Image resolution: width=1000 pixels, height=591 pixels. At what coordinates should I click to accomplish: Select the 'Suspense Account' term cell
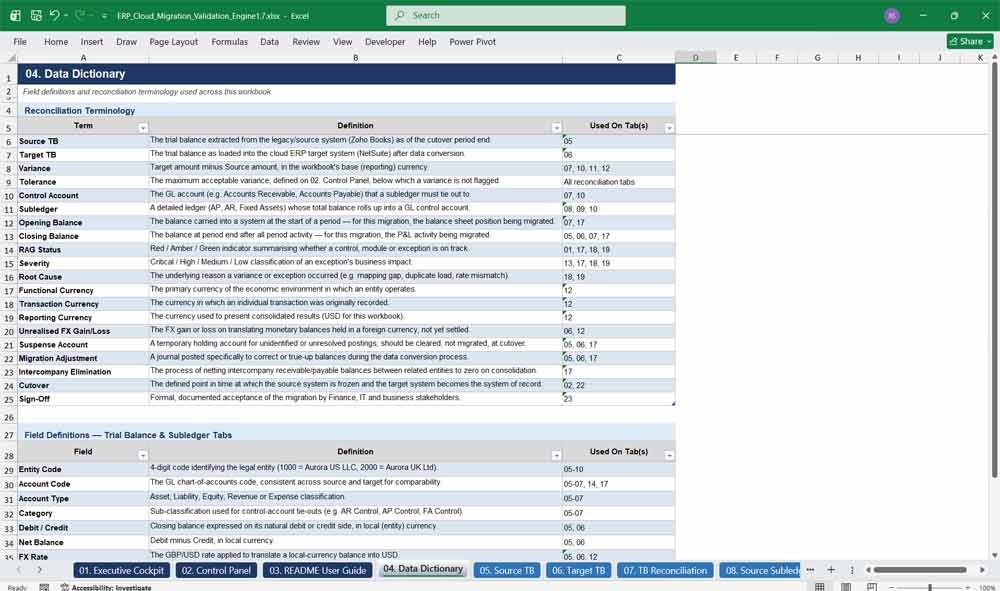[x=83, y=345]
